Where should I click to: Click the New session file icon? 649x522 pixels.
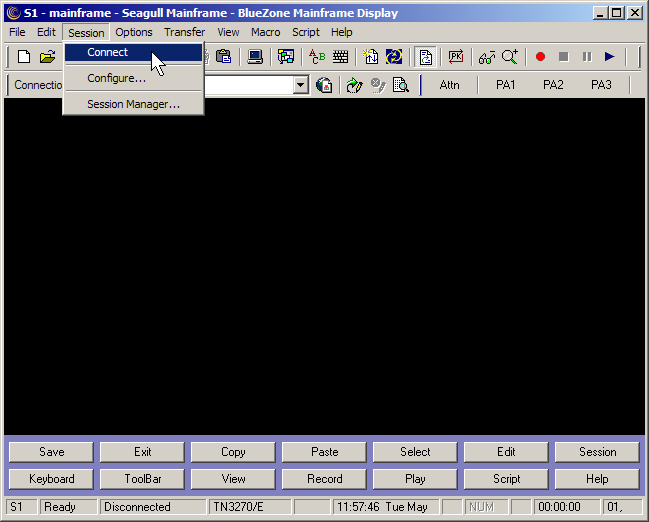[24, 57]
